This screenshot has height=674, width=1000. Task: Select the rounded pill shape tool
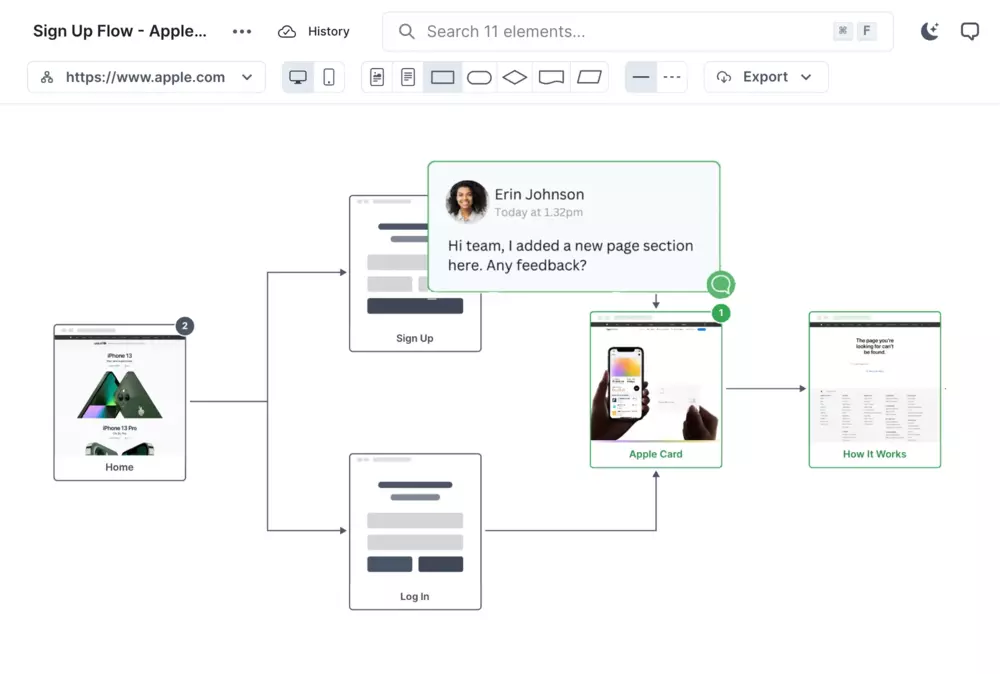tap(479, 77)
